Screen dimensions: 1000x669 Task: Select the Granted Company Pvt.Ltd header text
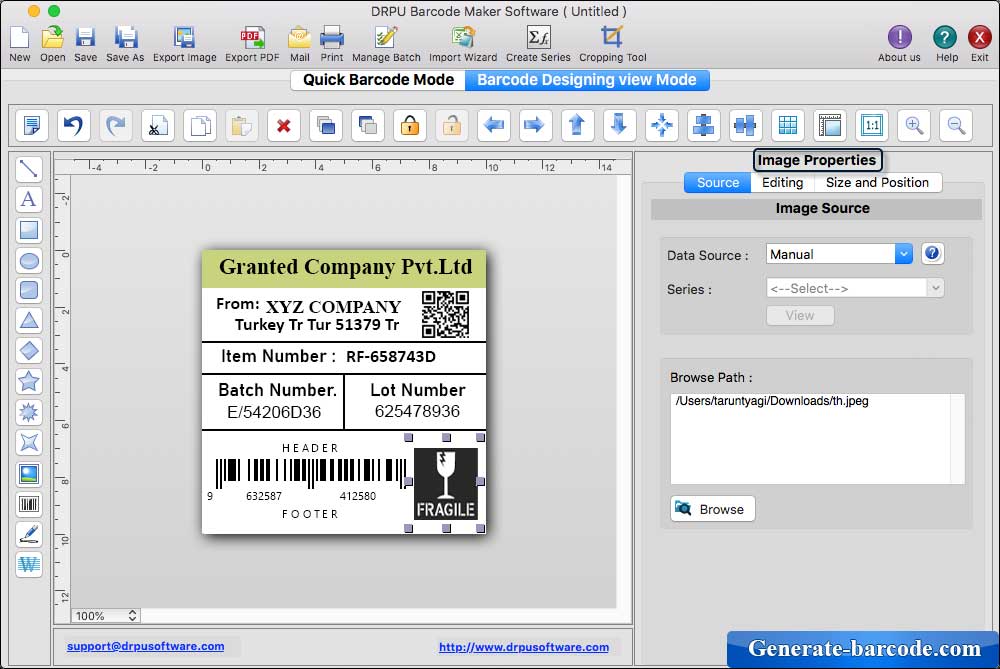tap(345, 267)
